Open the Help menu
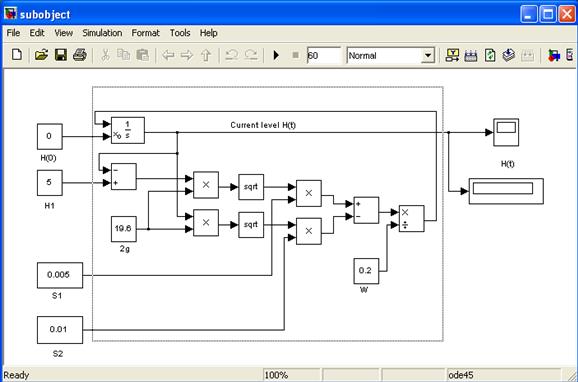The width and height of the screenshot is (578, 382). [209, 33]
